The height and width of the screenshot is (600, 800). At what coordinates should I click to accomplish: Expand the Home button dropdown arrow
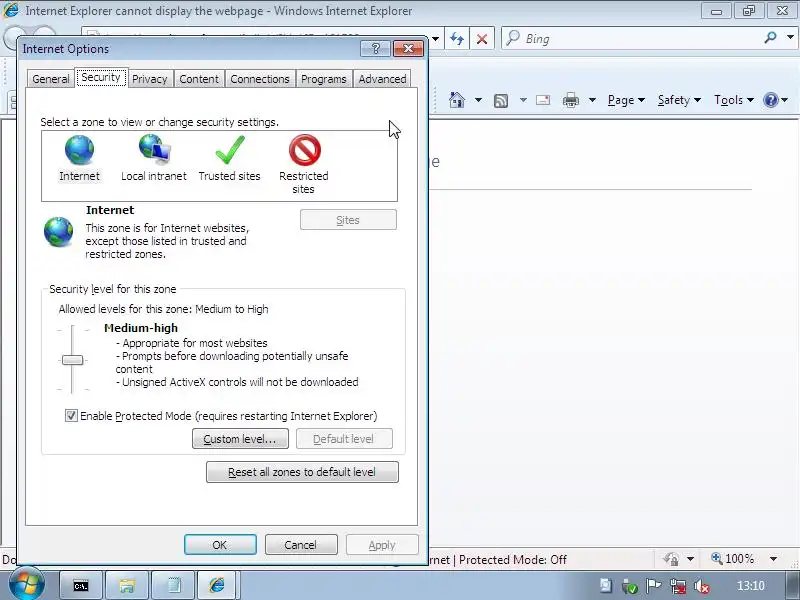tap(478, 100)
